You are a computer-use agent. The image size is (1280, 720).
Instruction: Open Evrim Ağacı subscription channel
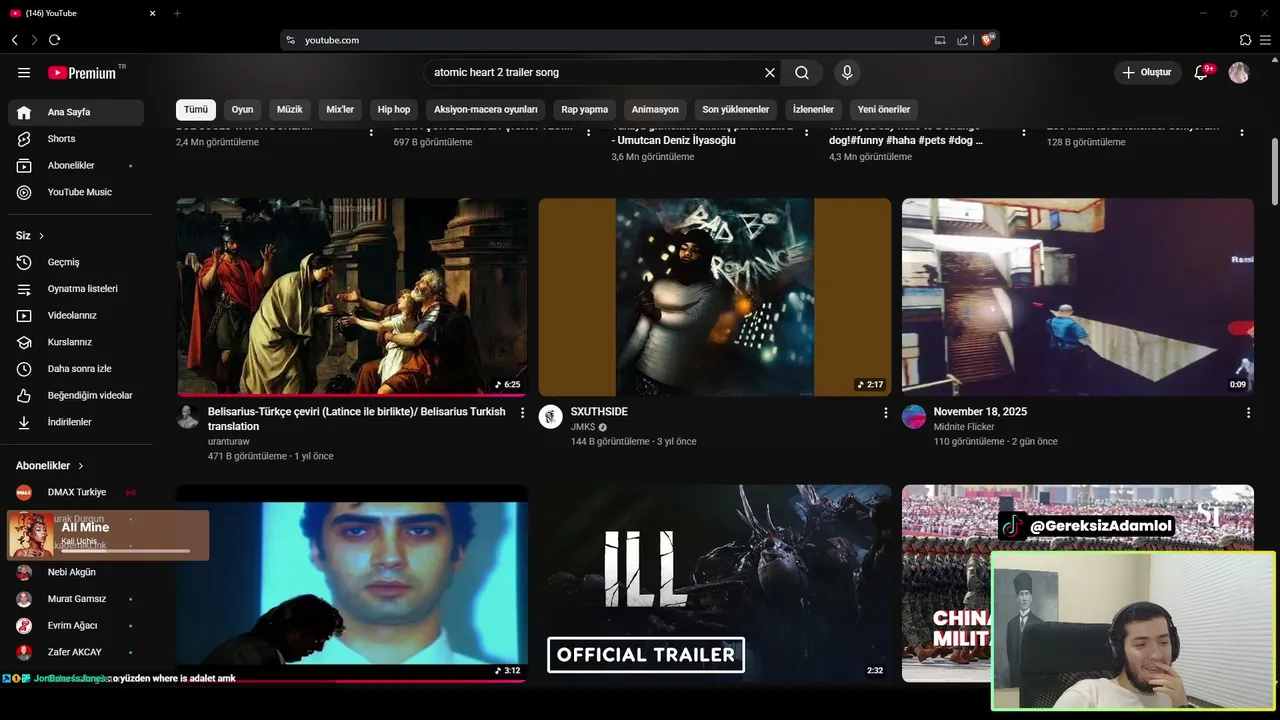(x=76, y=626)
